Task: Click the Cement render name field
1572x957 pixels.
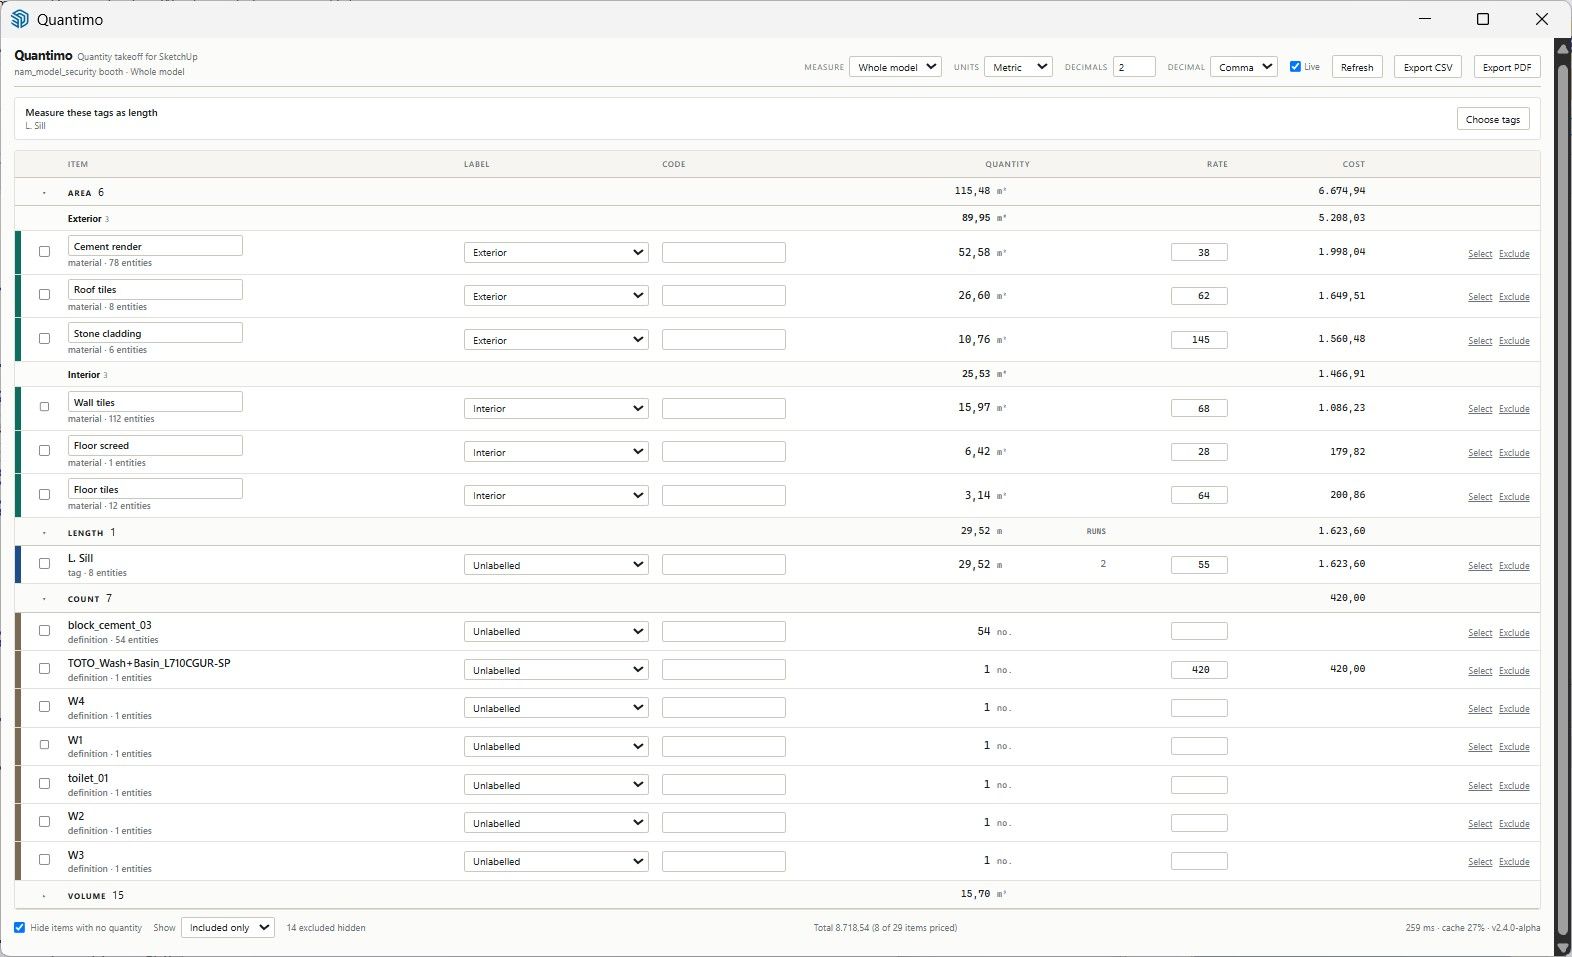Action: coord(155,246)
